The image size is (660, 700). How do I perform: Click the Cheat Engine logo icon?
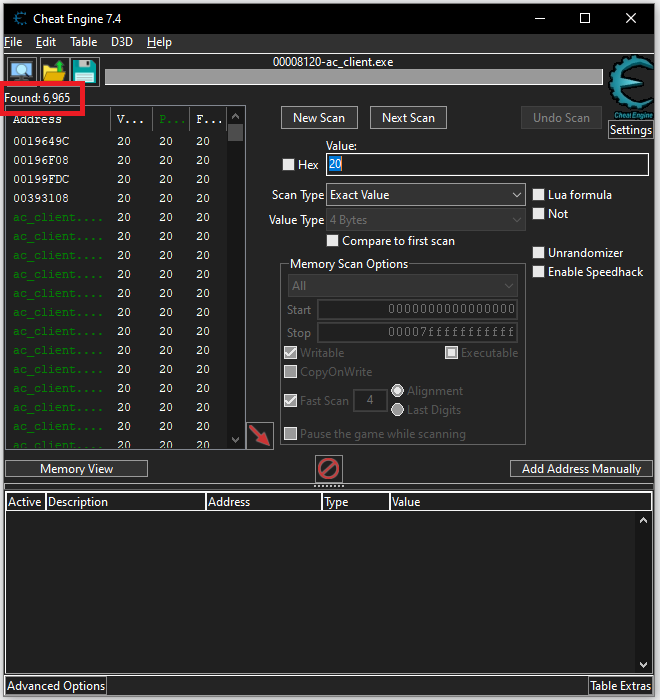(630, 89)
